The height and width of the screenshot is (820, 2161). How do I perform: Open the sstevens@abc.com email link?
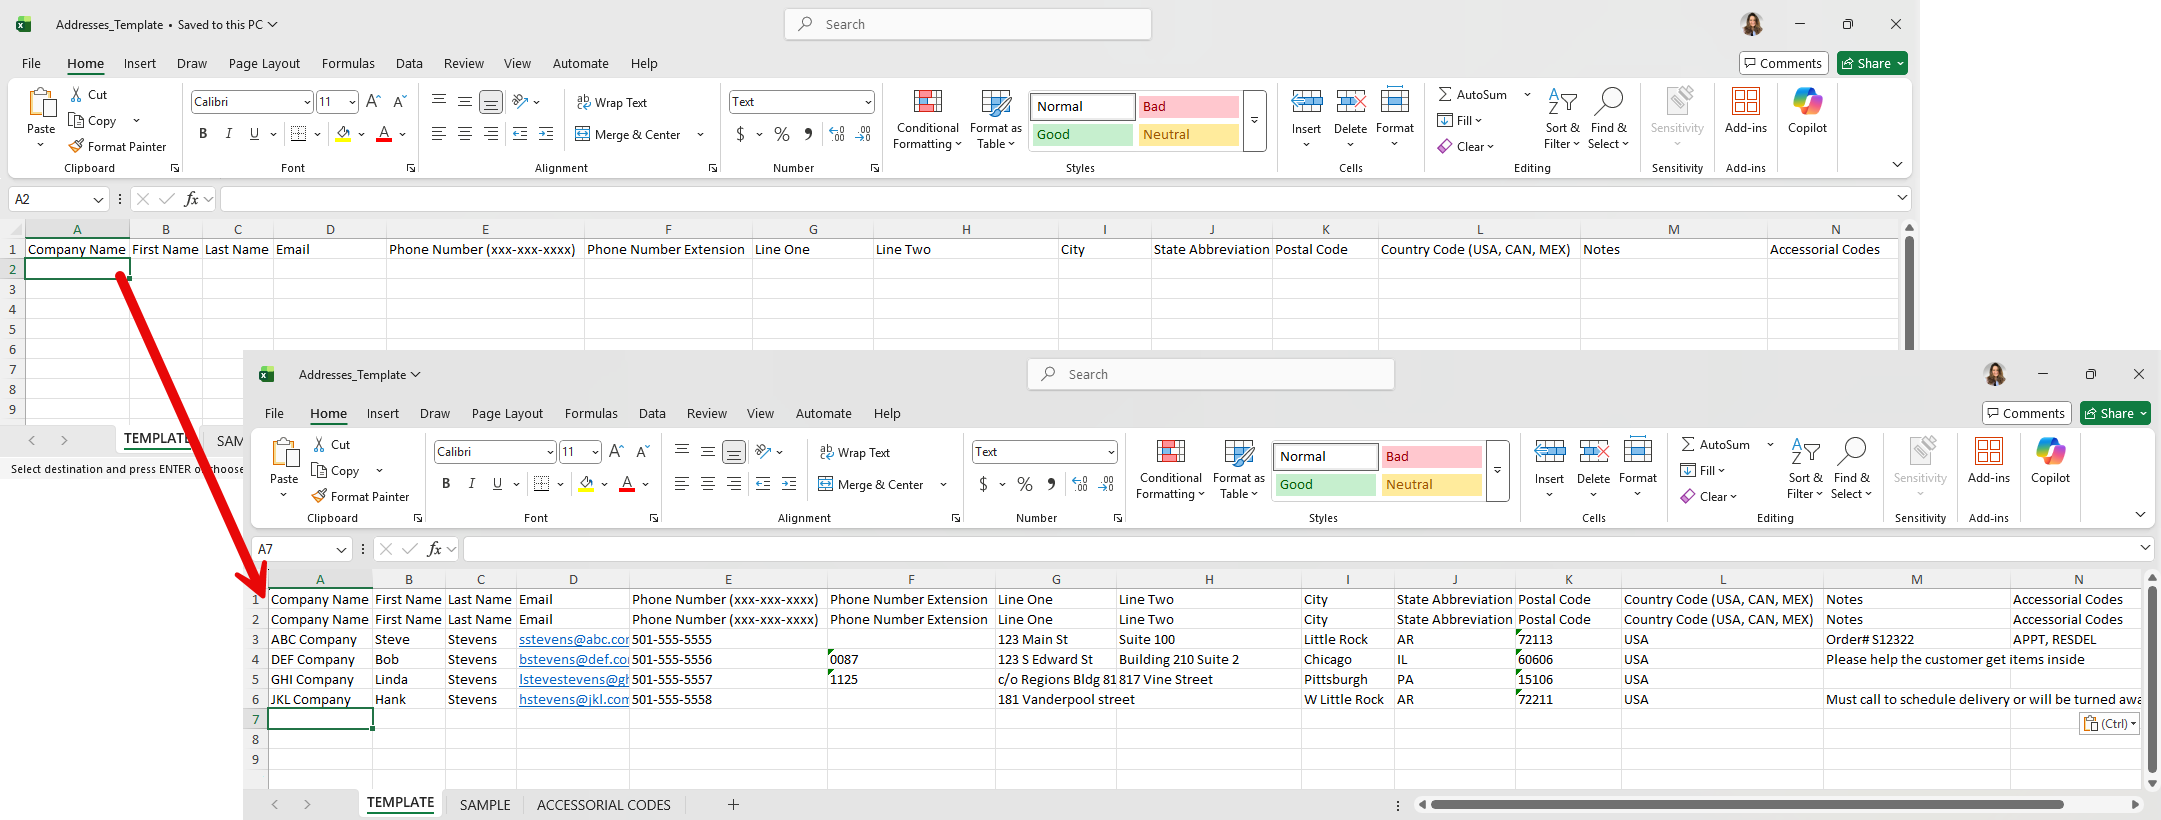point(574,639)
